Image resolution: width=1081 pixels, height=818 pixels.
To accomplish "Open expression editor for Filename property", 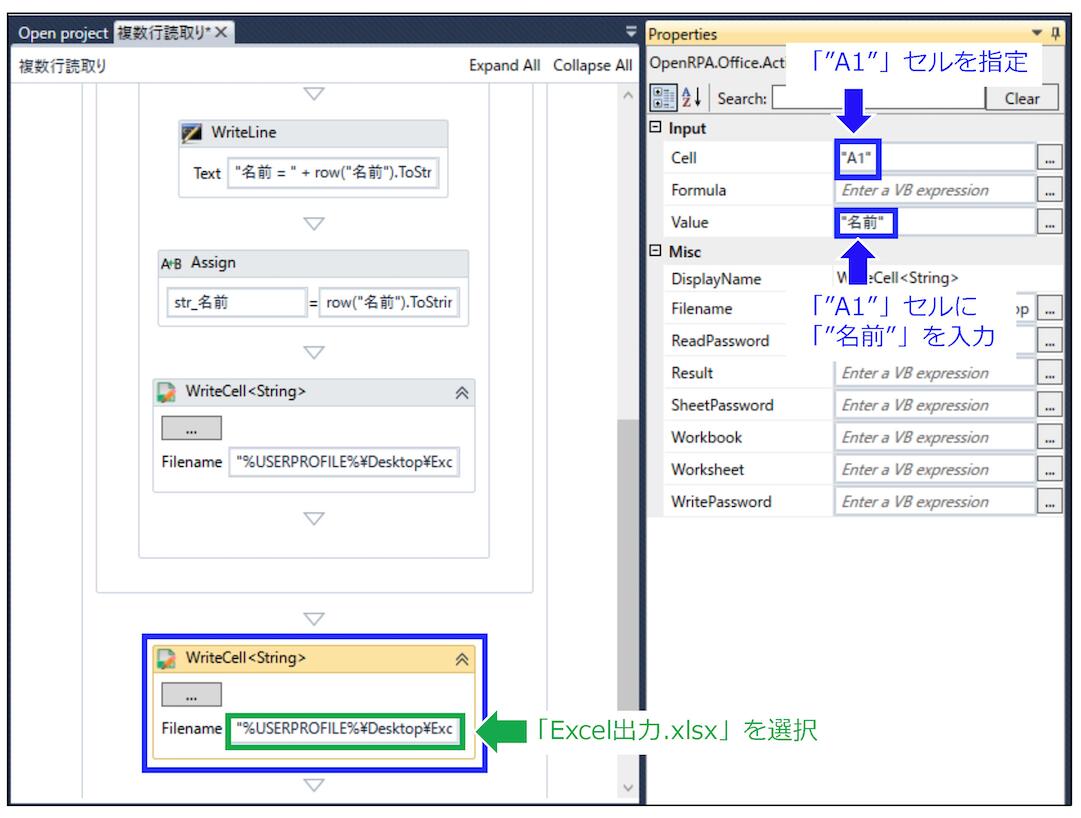I will pyautogui.click(x=1049, y=309).
